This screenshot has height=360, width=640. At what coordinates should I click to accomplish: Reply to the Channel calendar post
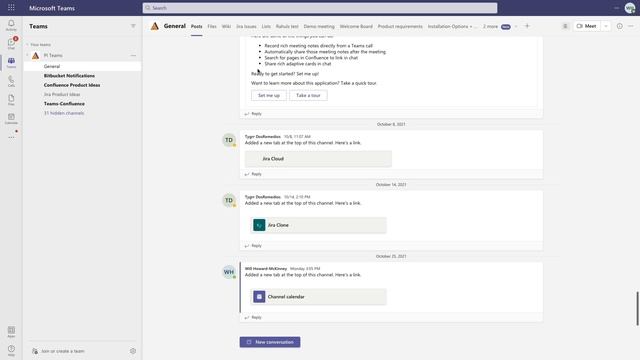pos(253,317)
